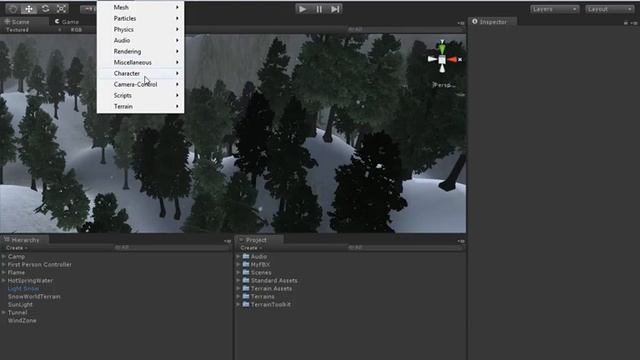Select the Scale tool

tap(61, 9)
